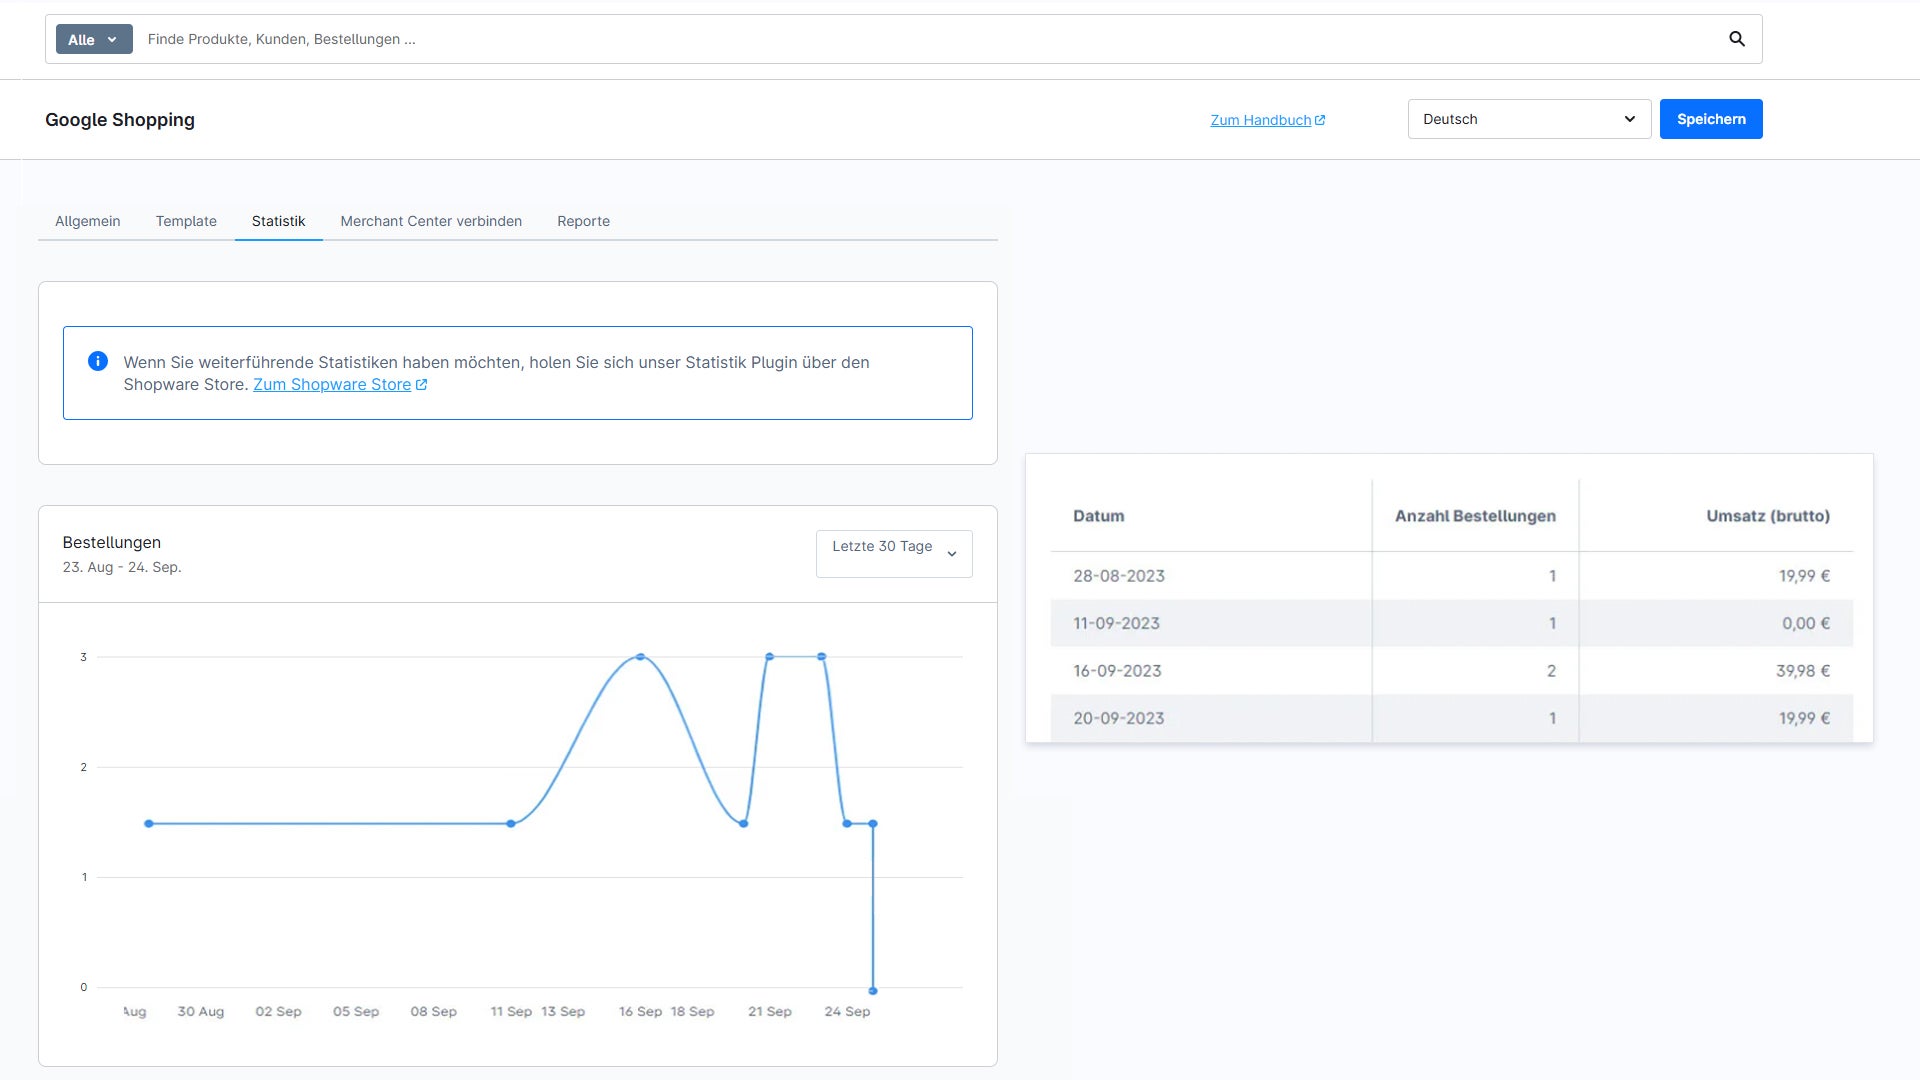Open the Merchant Center verbinden tab
1920x1080 pixels.
pos(431,221)
